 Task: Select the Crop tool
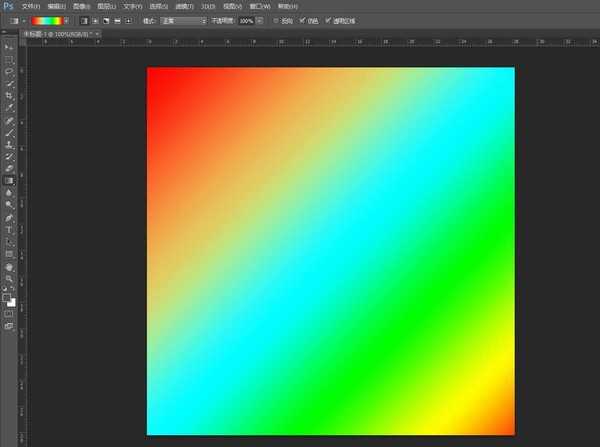[x=9, y=96]
